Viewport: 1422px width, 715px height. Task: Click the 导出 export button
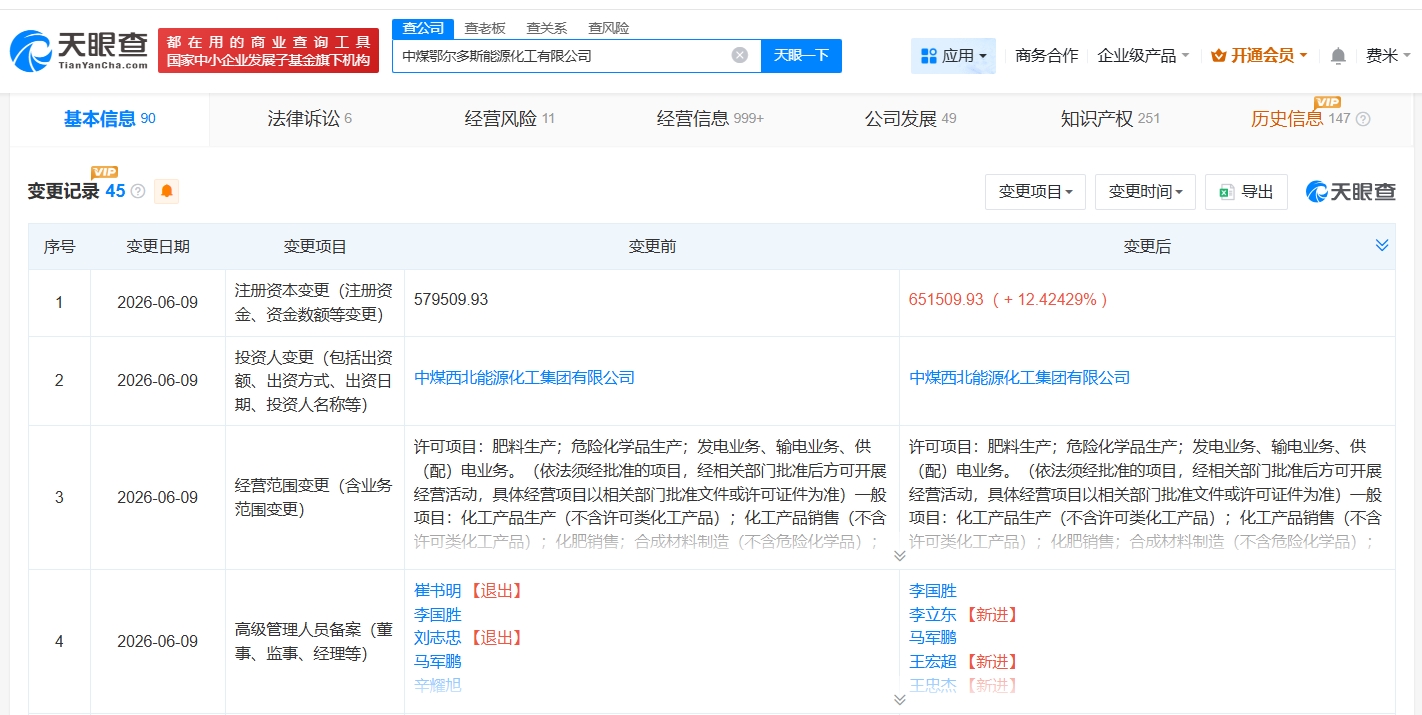point(1246,192)
